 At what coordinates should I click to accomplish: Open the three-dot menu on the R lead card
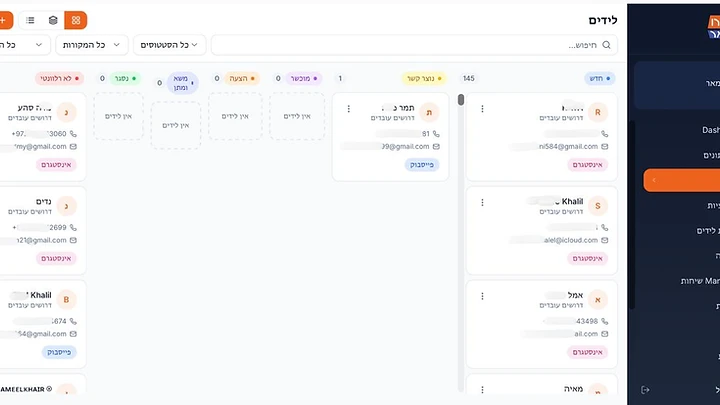(x=482, y=109)
